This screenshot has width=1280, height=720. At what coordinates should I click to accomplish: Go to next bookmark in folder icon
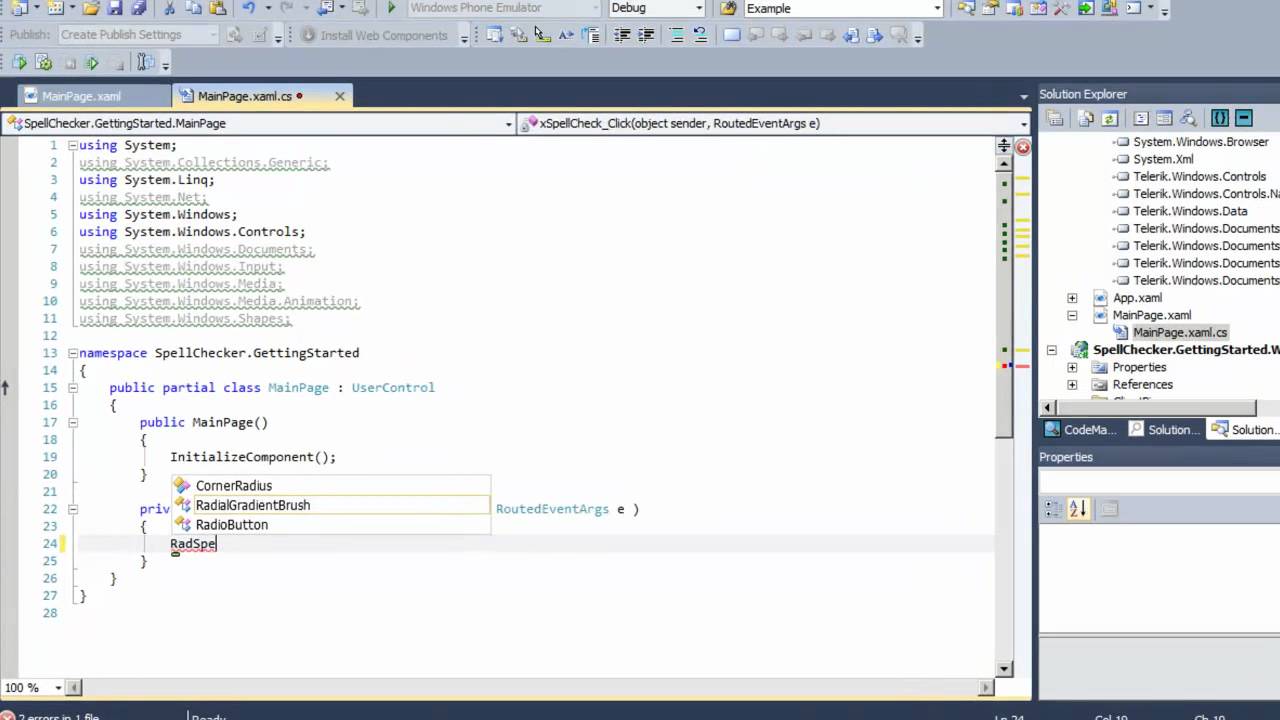874,35
